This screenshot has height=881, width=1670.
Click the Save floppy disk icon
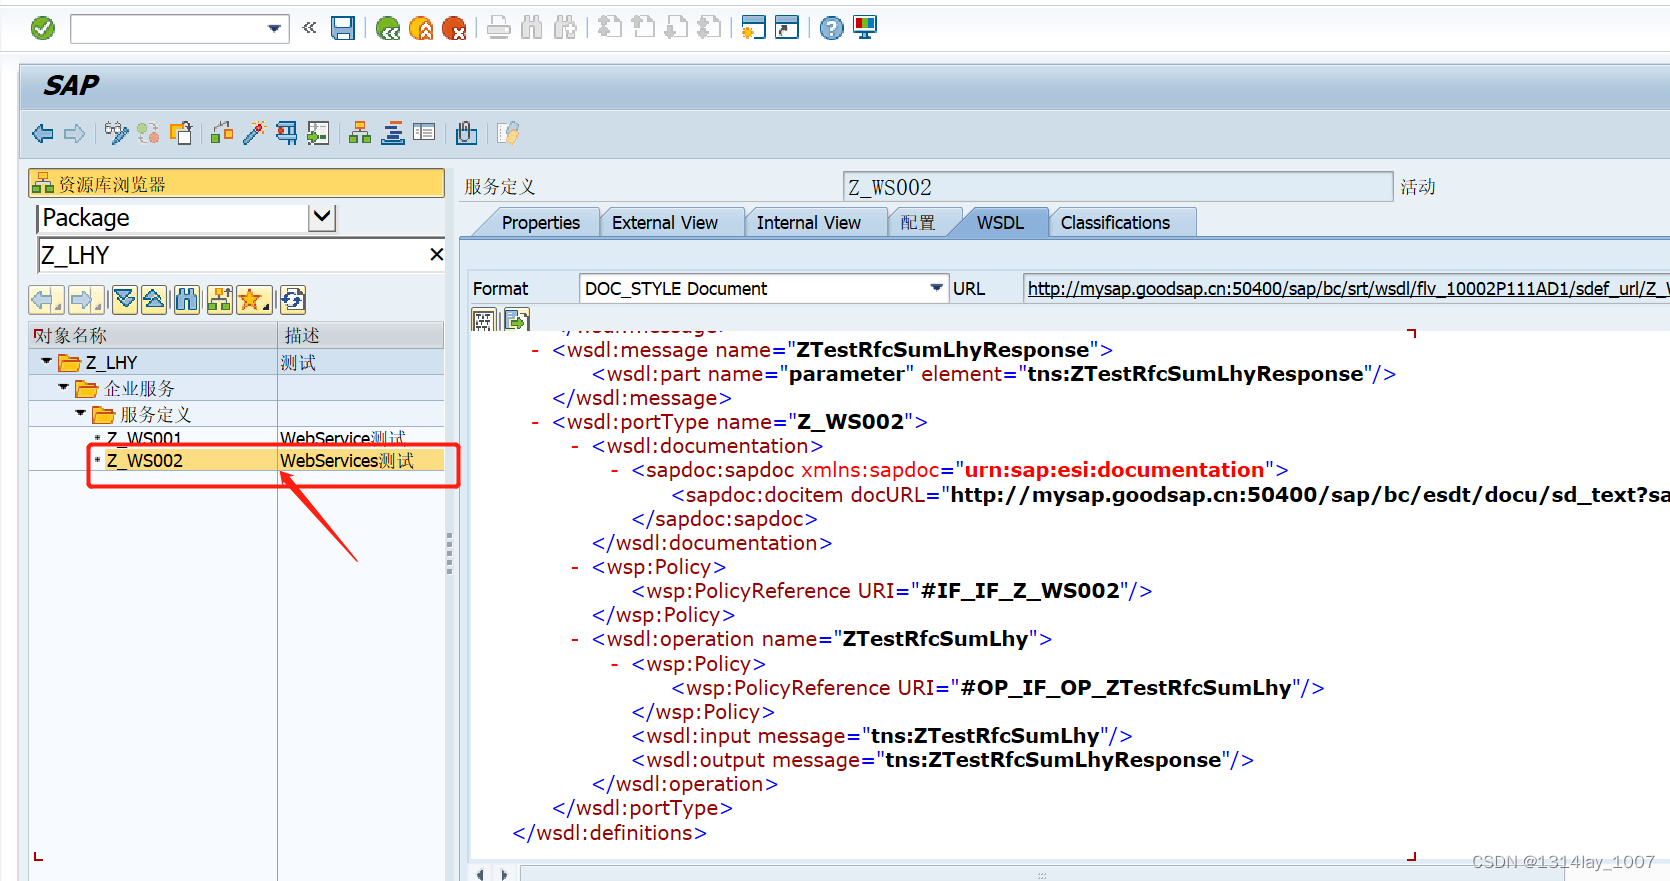click(343, 28)
